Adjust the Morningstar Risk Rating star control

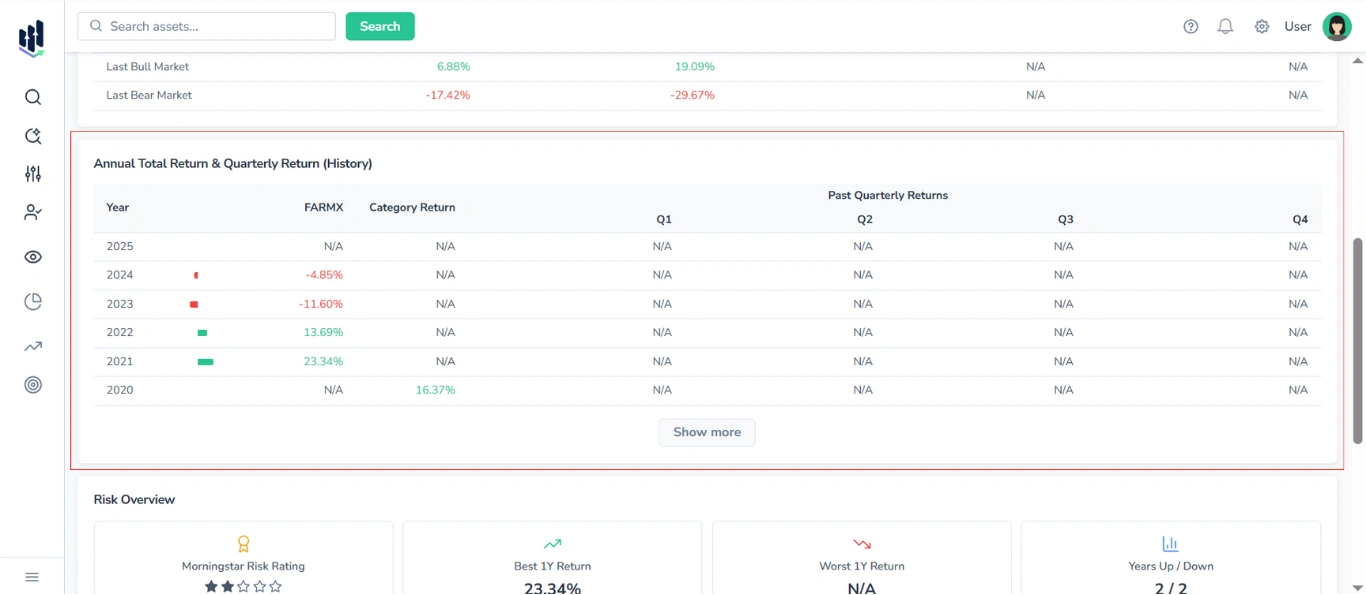[x=243, y=586]
